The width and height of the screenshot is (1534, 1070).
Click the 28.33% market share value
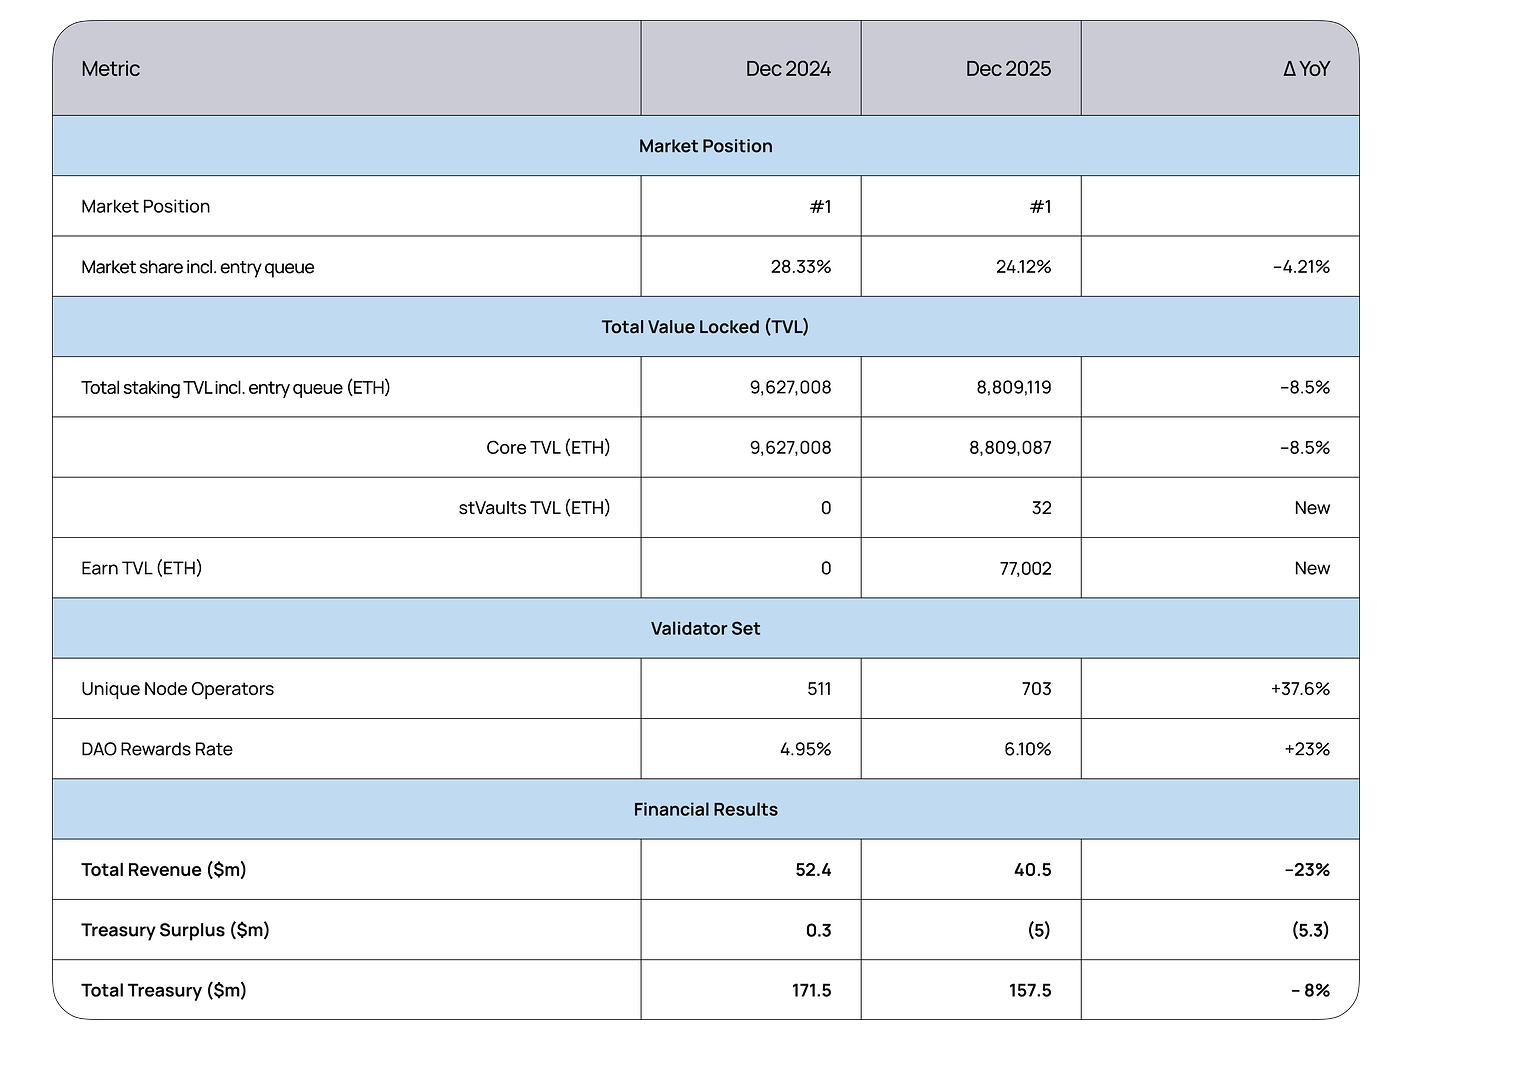coord(800,267)
